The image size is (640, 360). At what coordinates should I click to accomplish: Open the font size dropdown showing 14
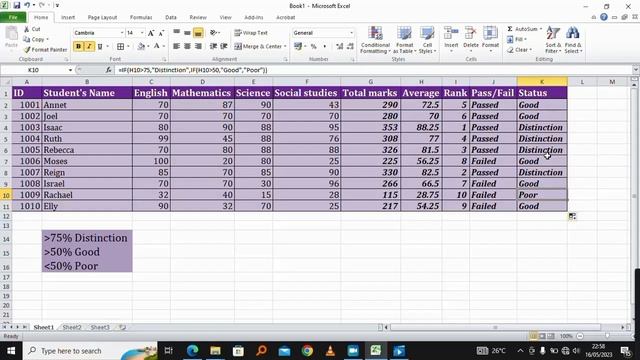tap(142, 33)
